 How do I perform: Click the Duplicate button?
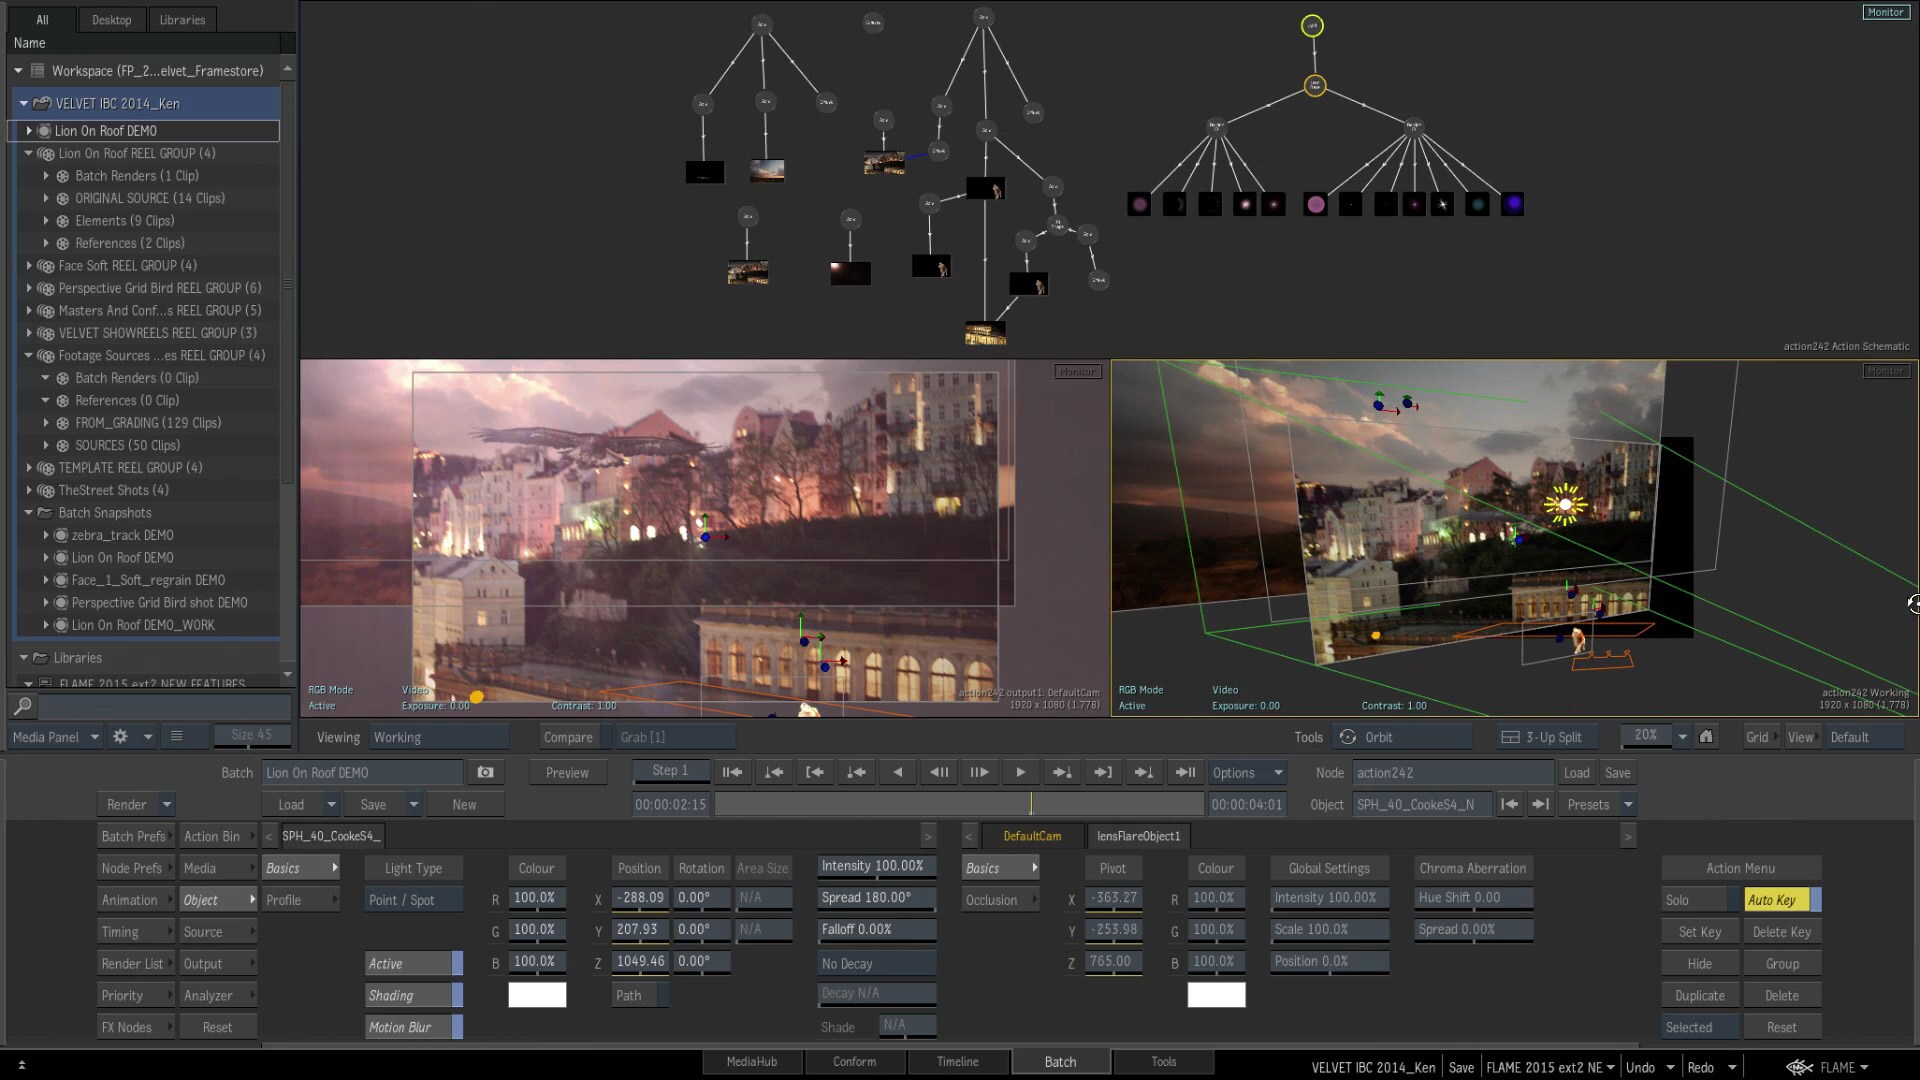point(1700,996)
